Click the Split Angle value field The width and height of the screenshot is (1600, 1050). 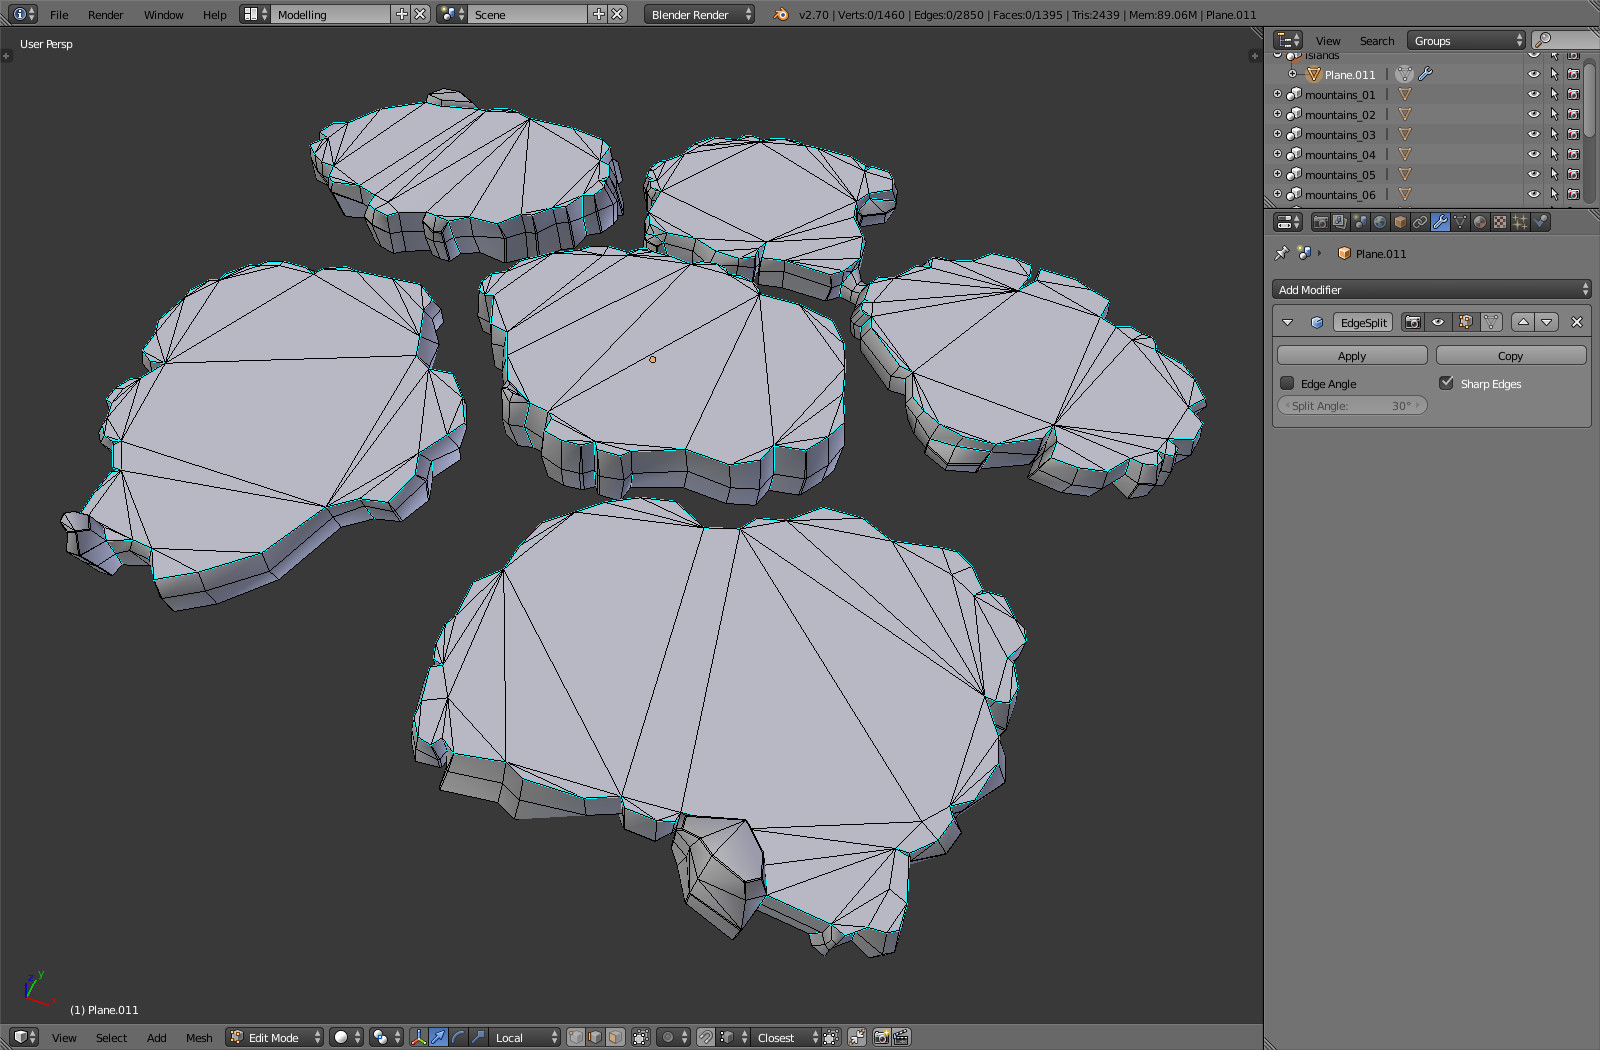pyautogui.click(x=1351, y=406)
